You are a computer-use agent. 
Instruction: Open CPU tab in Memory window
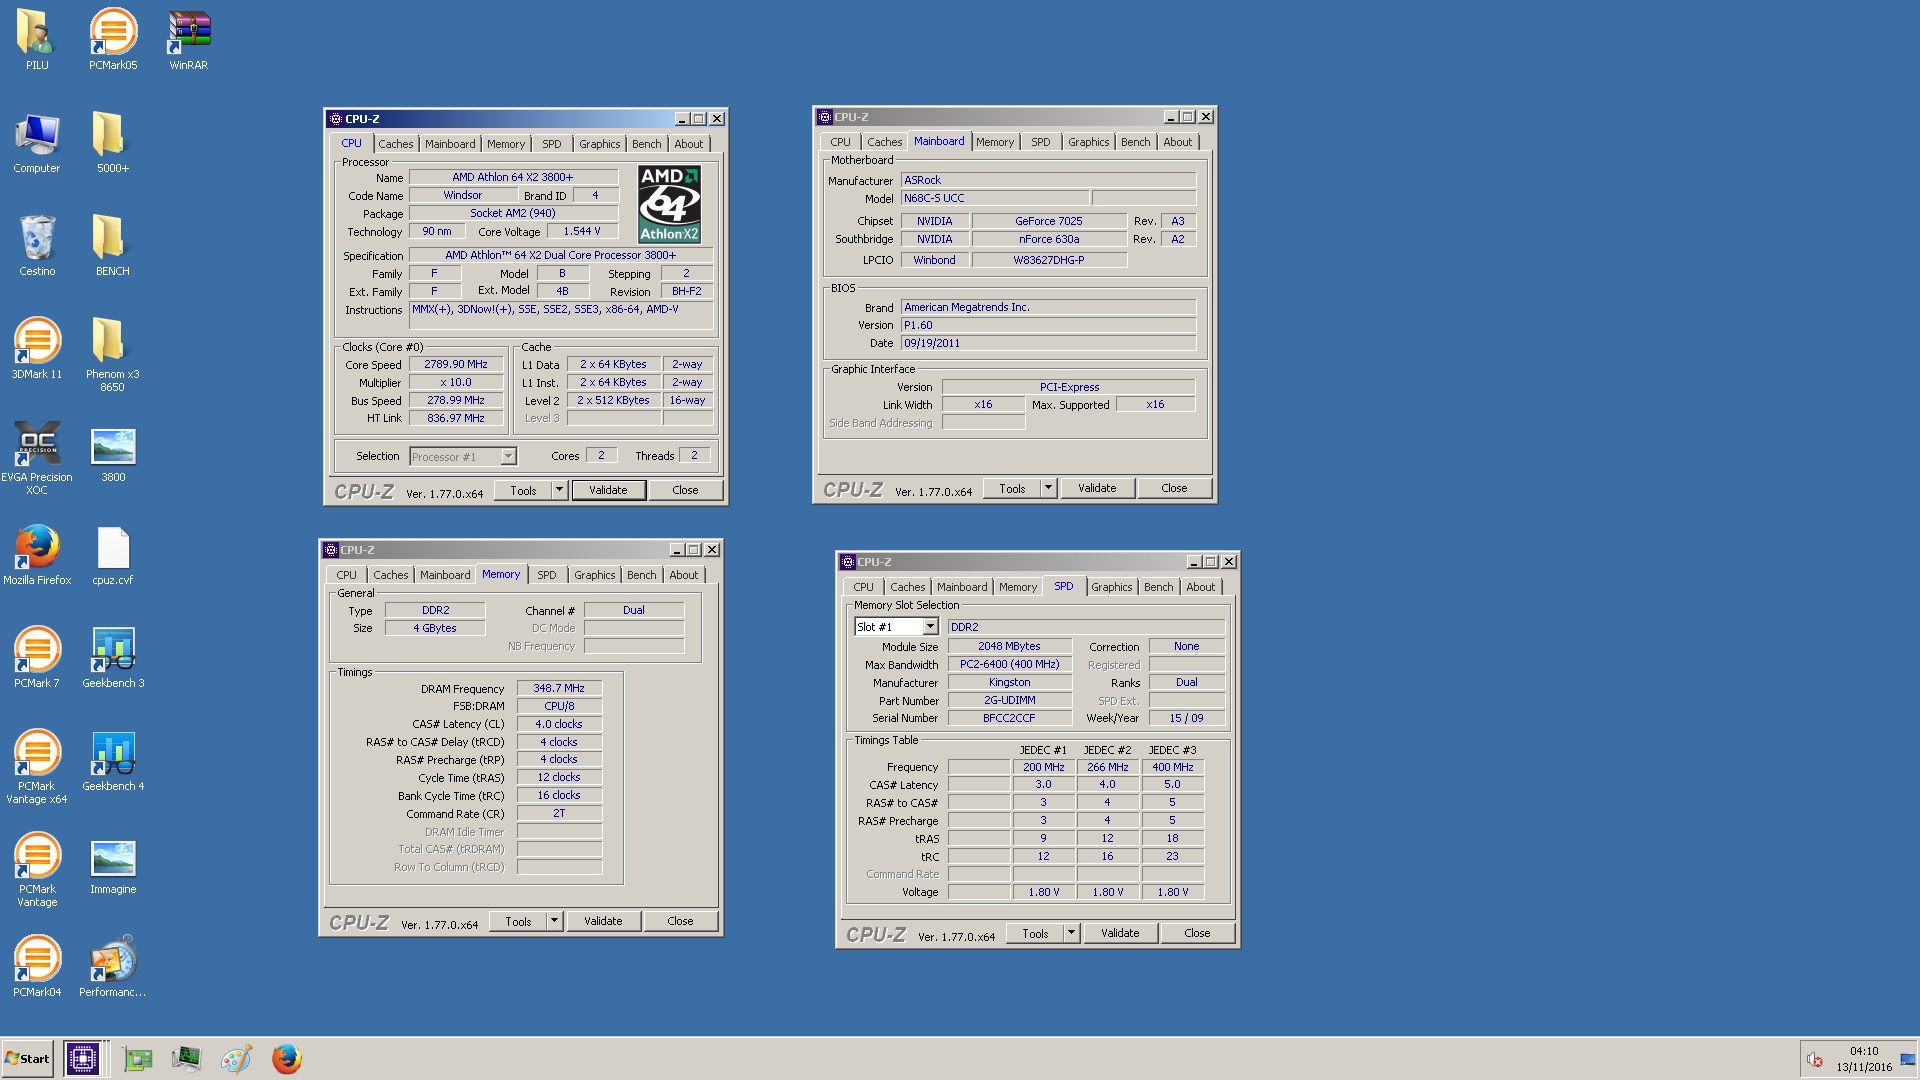[347, 575]
